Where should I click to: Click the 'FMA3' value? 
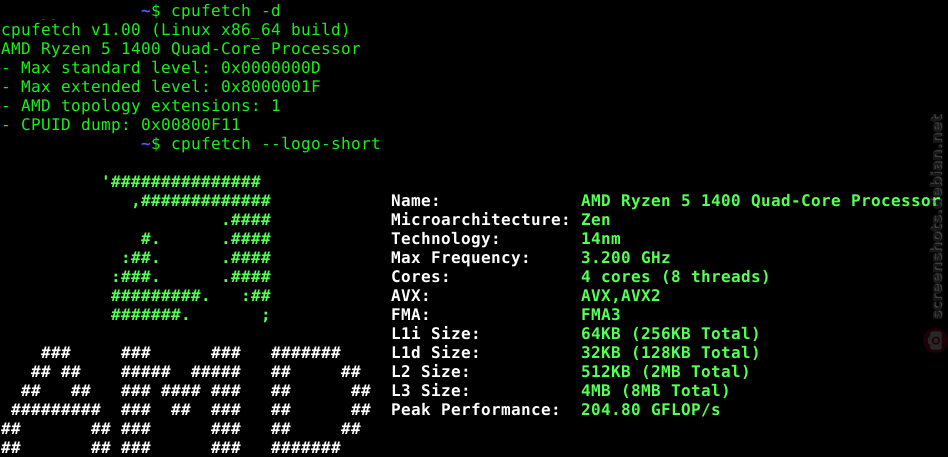point(600,315)
